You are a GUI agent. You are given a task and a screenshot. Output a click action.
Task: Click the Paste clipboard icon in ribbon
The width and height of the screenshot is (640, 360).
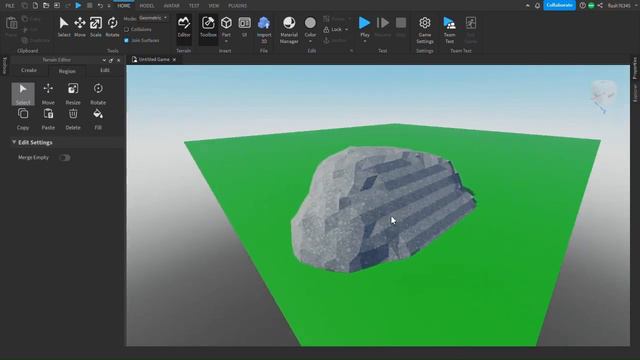[11, 24]
